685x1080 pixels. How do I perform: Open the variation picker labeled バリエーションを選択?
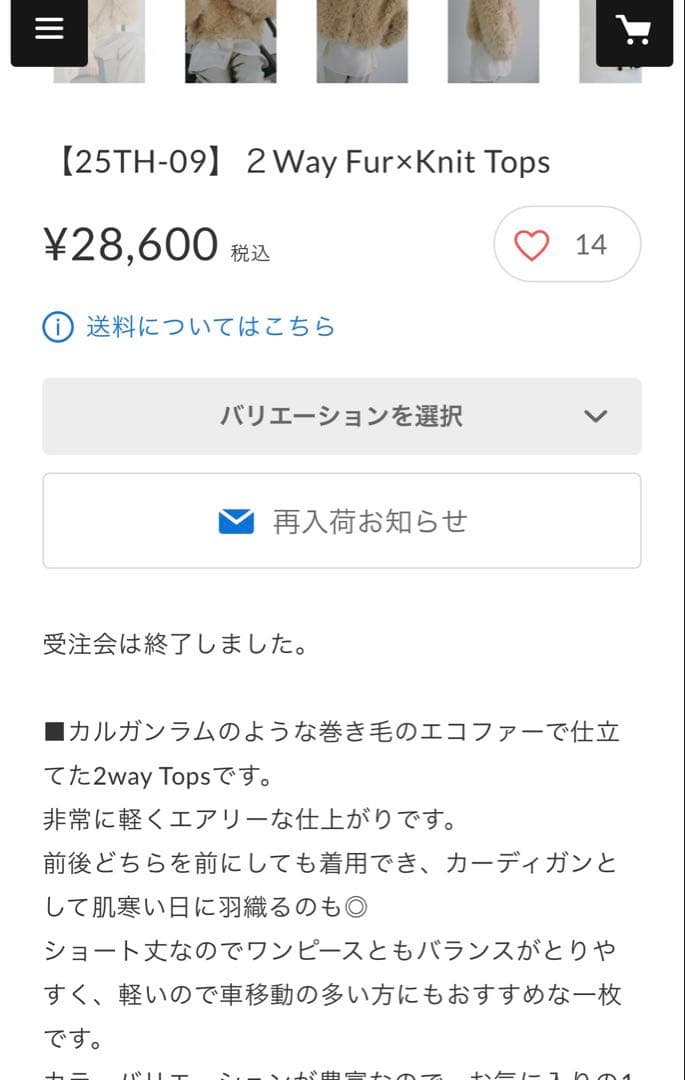[x=342, y=416]
